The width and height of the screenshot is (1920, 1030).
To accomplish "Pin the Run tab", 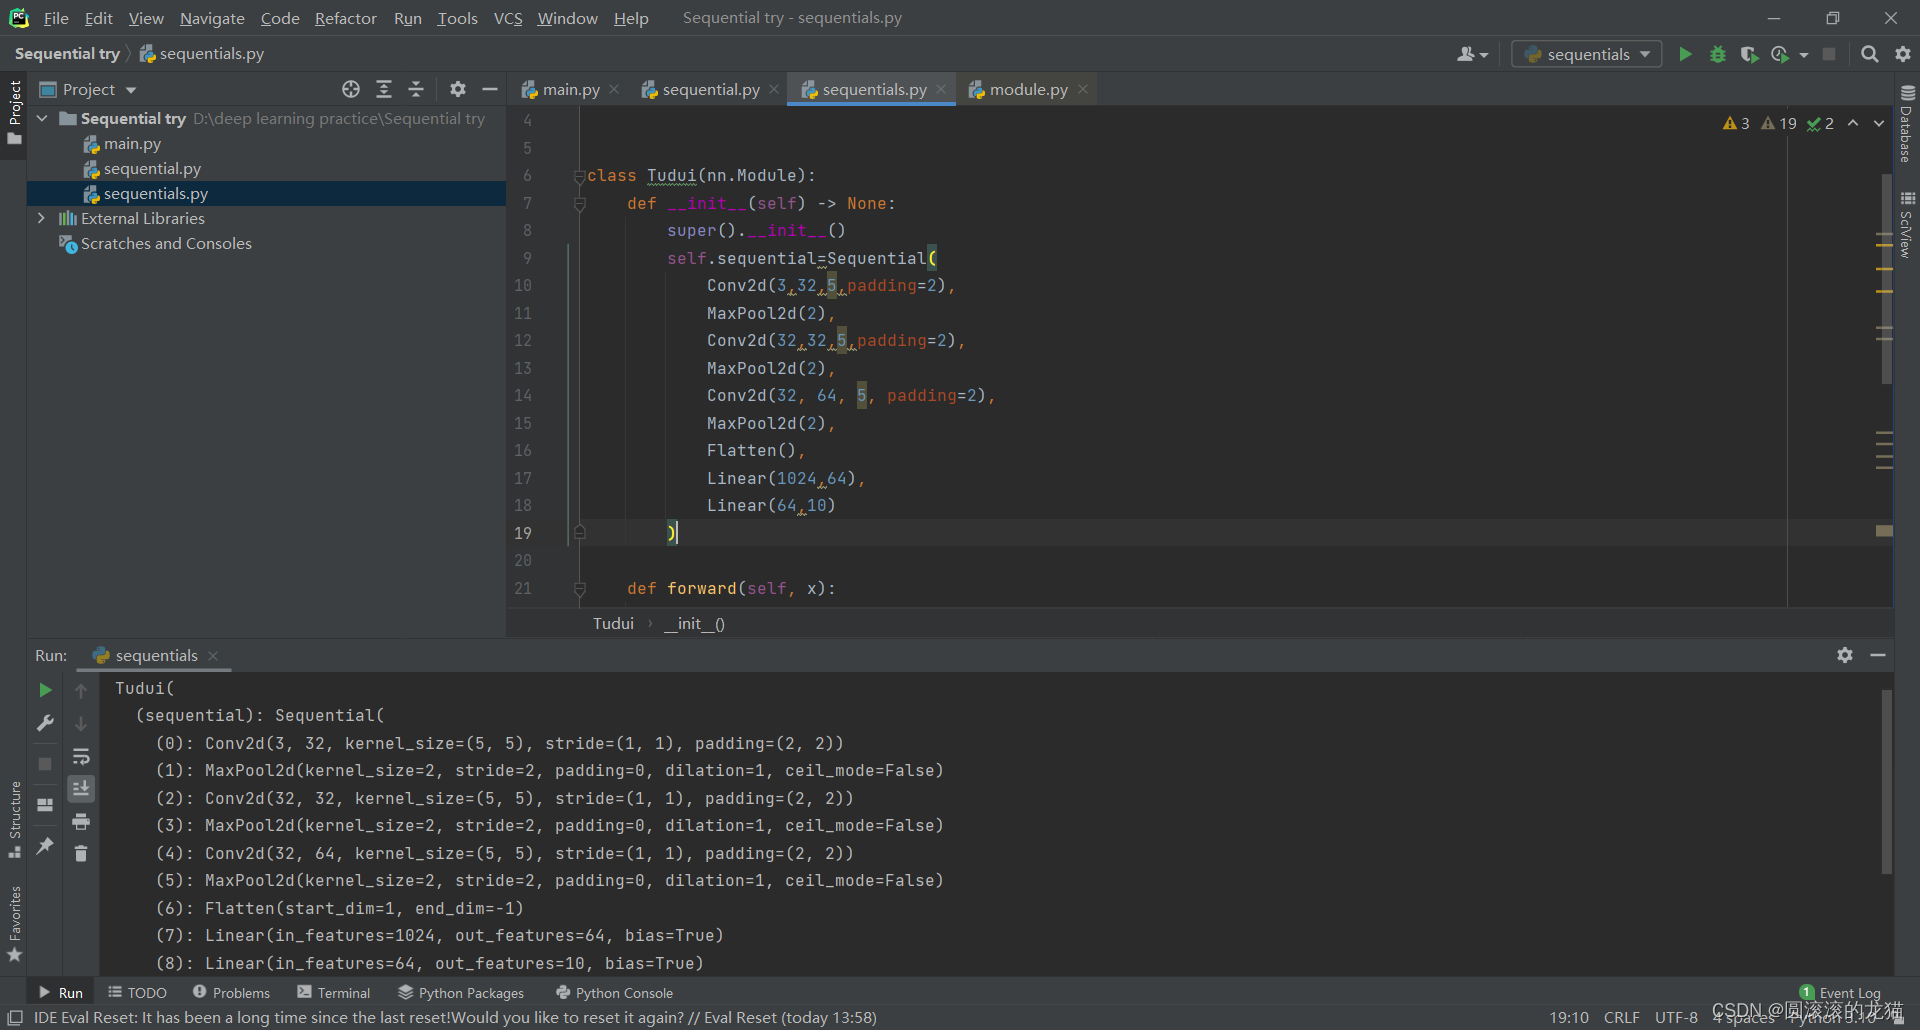I will (45, 846).
